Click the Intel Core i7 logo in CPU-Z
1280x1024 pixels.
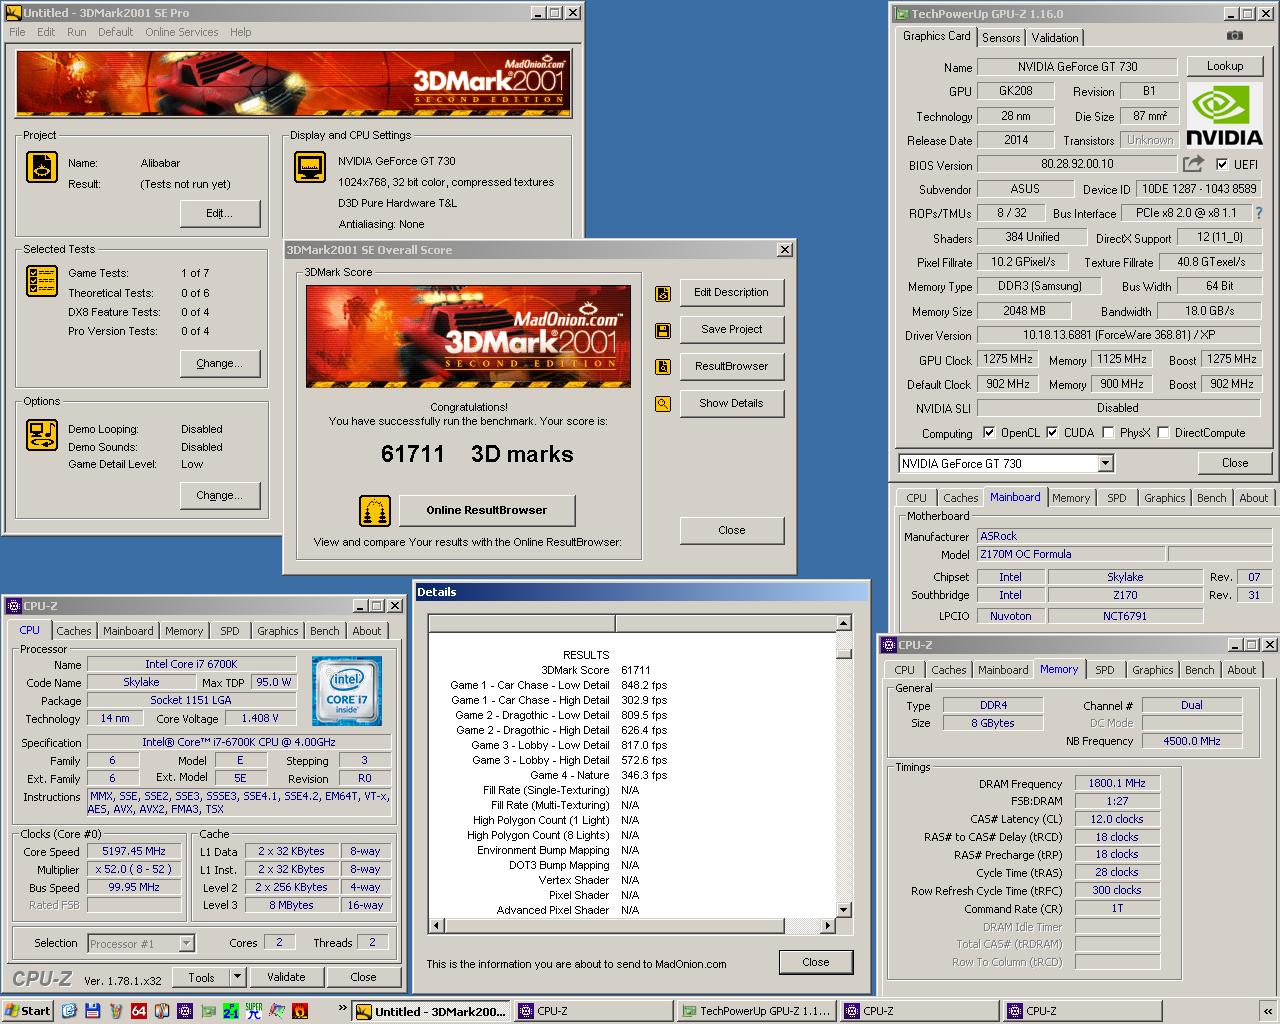(346, 691)
